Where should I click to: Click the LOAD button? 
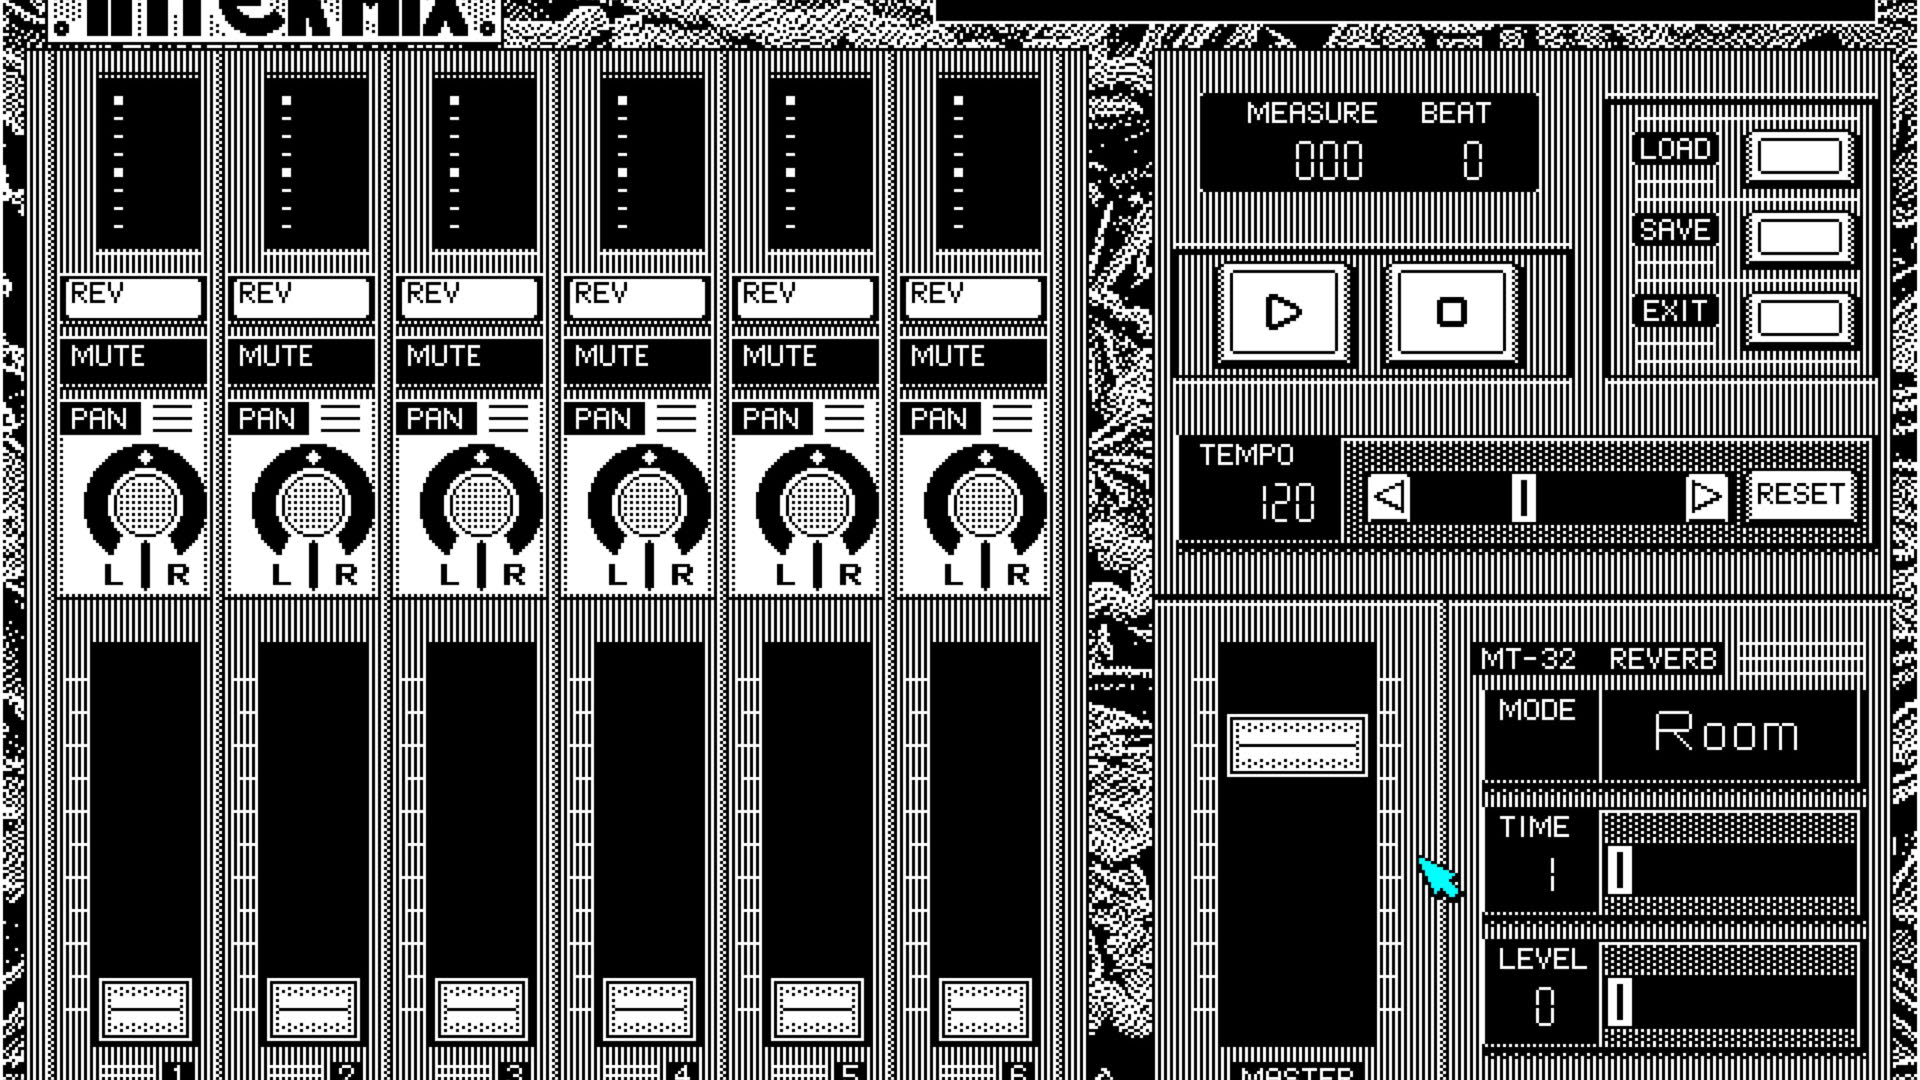pos(1799,157)
